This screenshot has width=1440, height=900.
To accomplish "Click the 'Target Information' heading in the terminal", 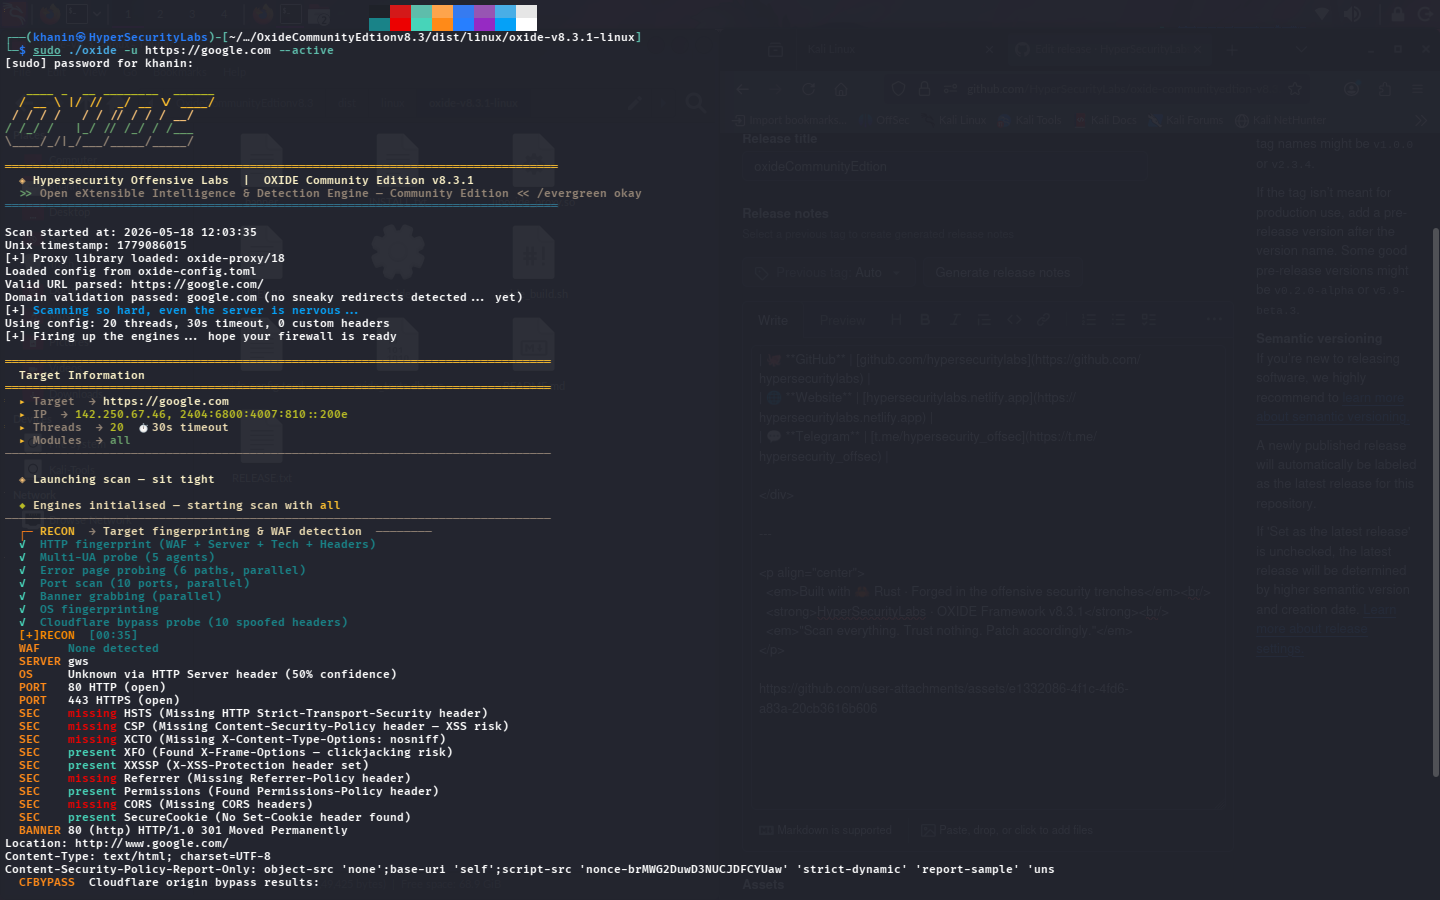I will [81, 375].
